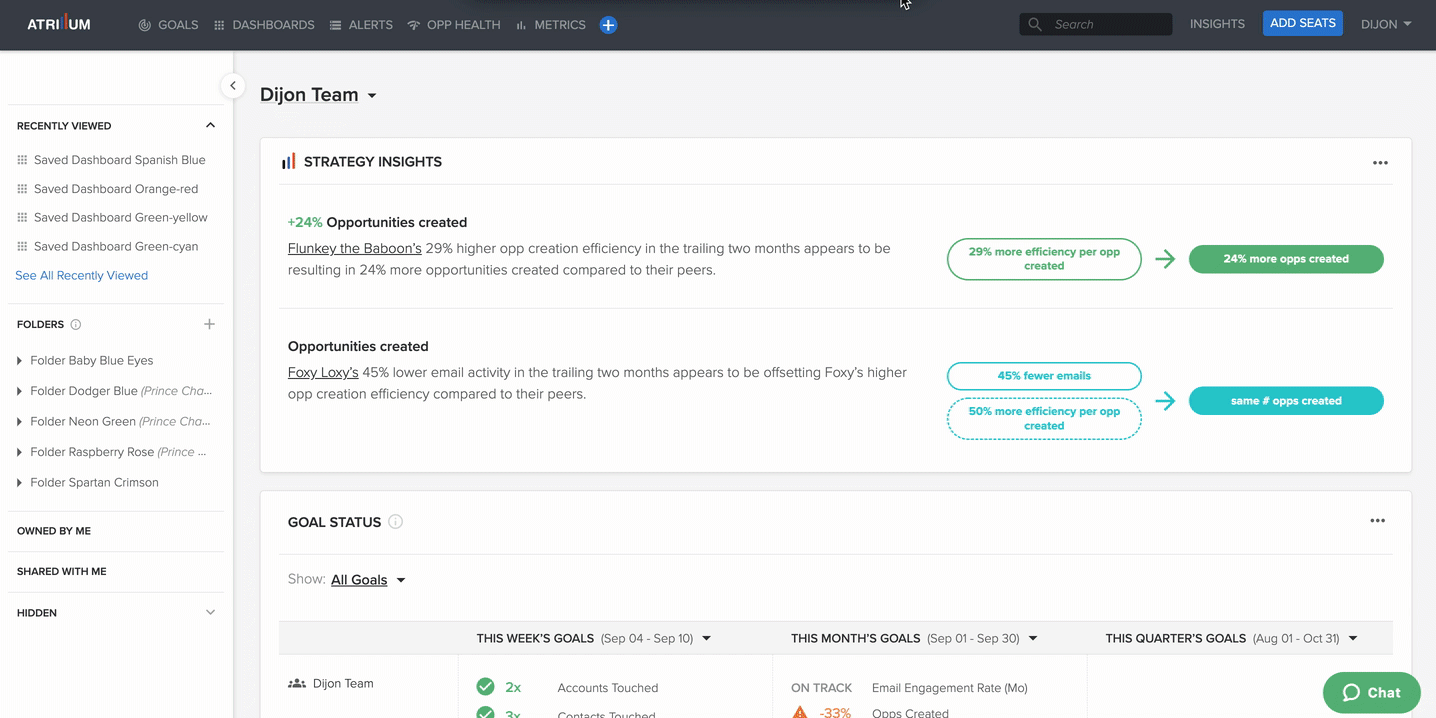
Task: Open Flunkey the Baboon's link
Action: [x=355, y=249]
